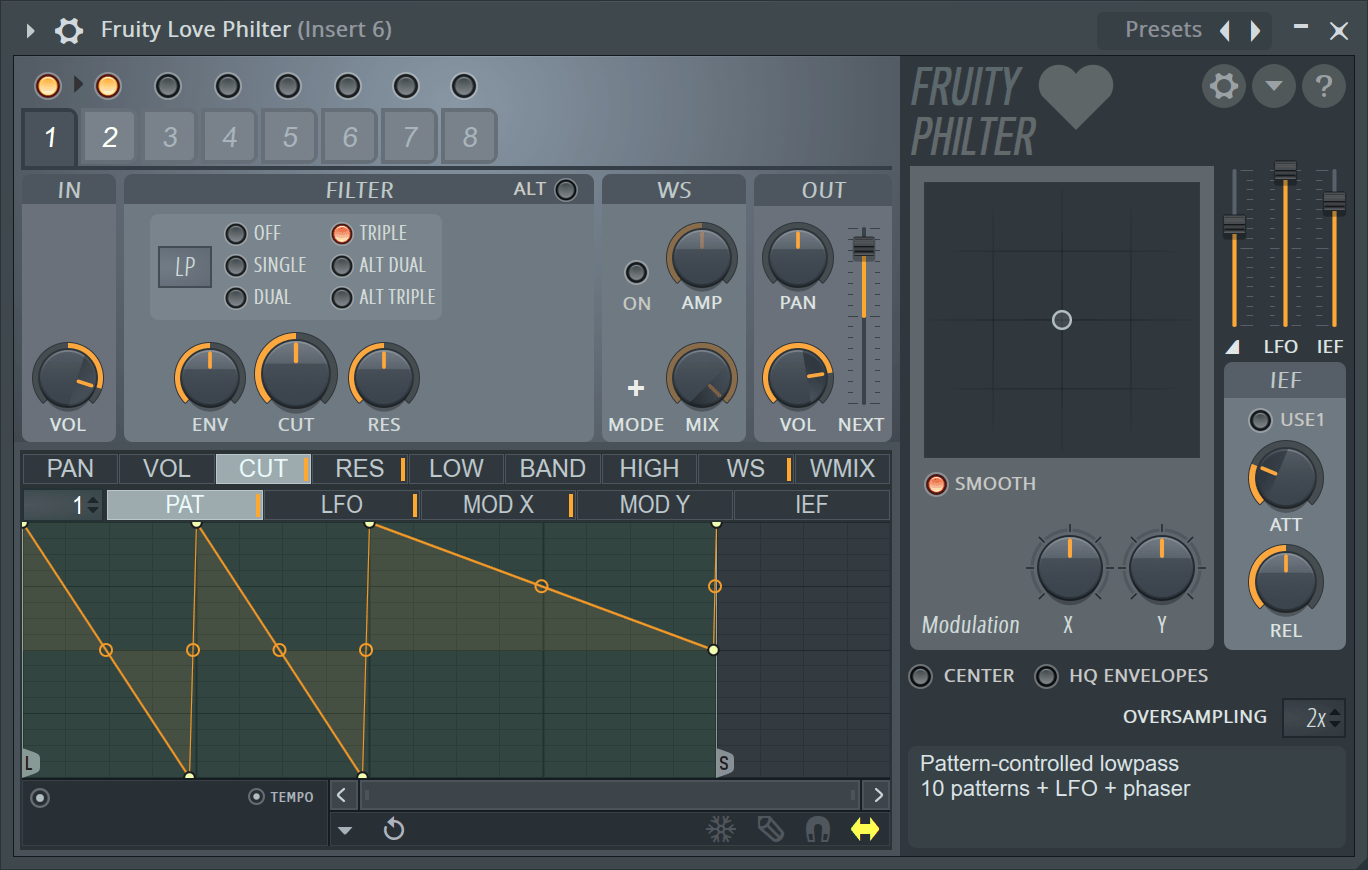Open plugin settings via the gear icon top left
The image size is (1368, 870).
[x=68, y=30]
